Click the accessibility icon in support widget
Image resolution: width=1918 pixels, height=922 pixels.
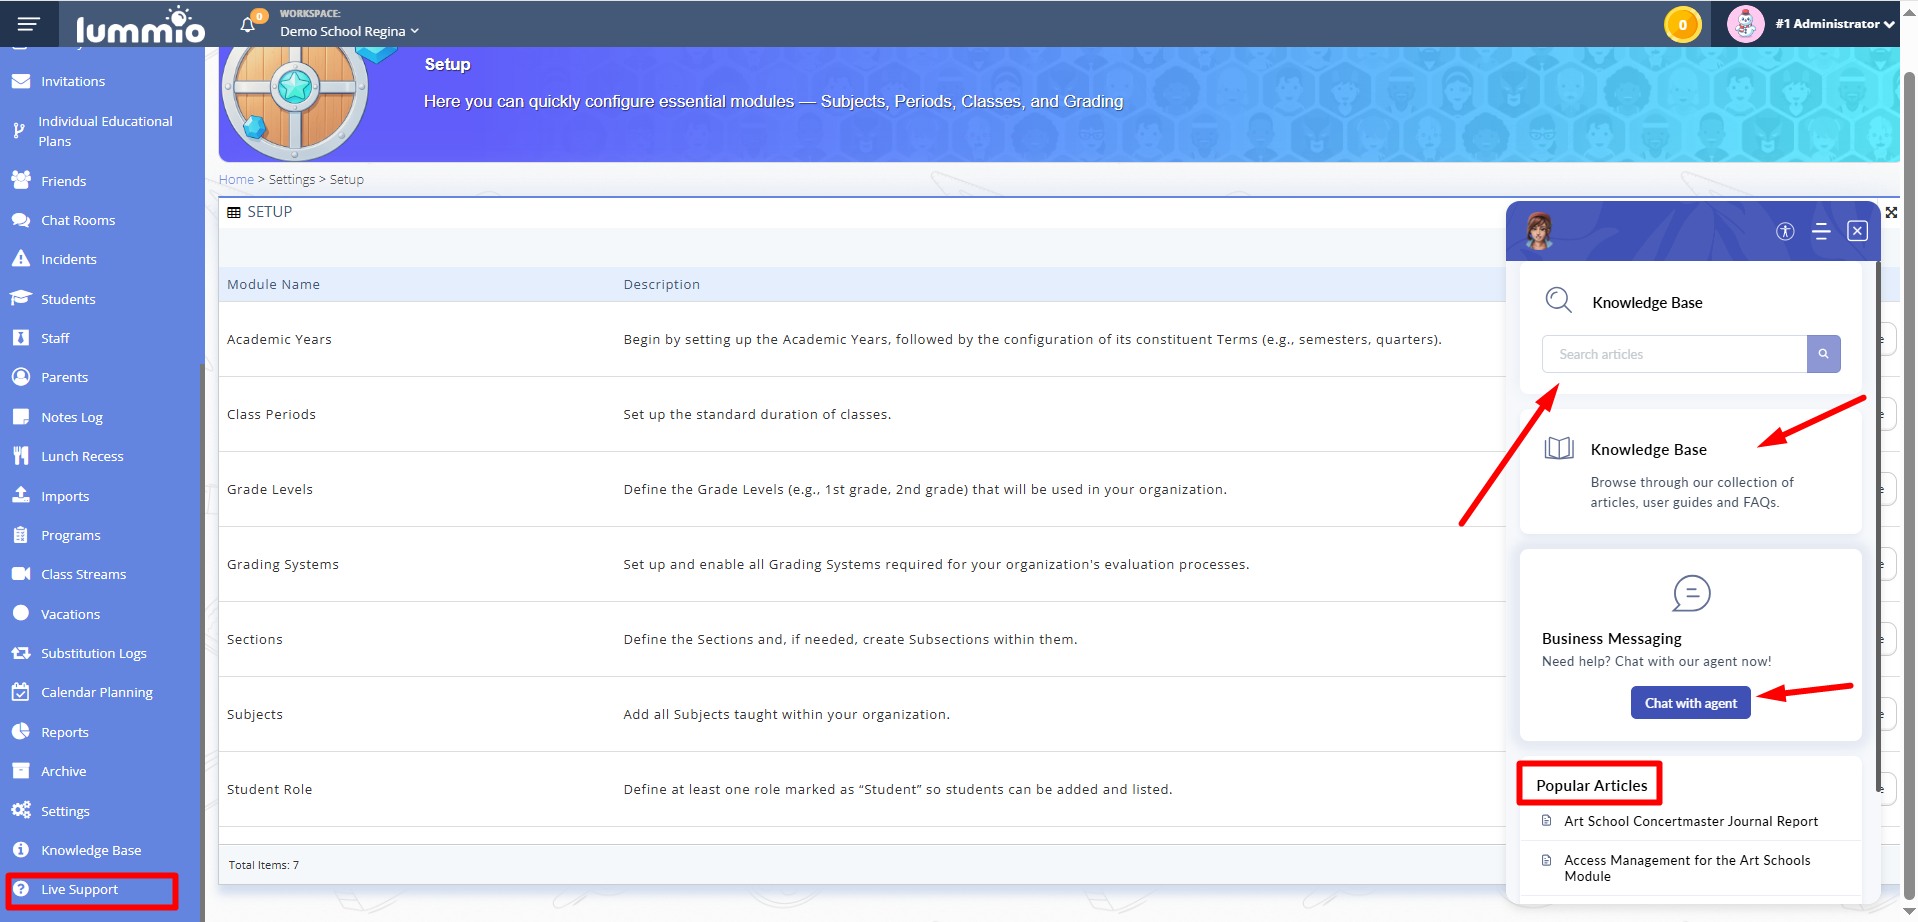(1785, 231)
